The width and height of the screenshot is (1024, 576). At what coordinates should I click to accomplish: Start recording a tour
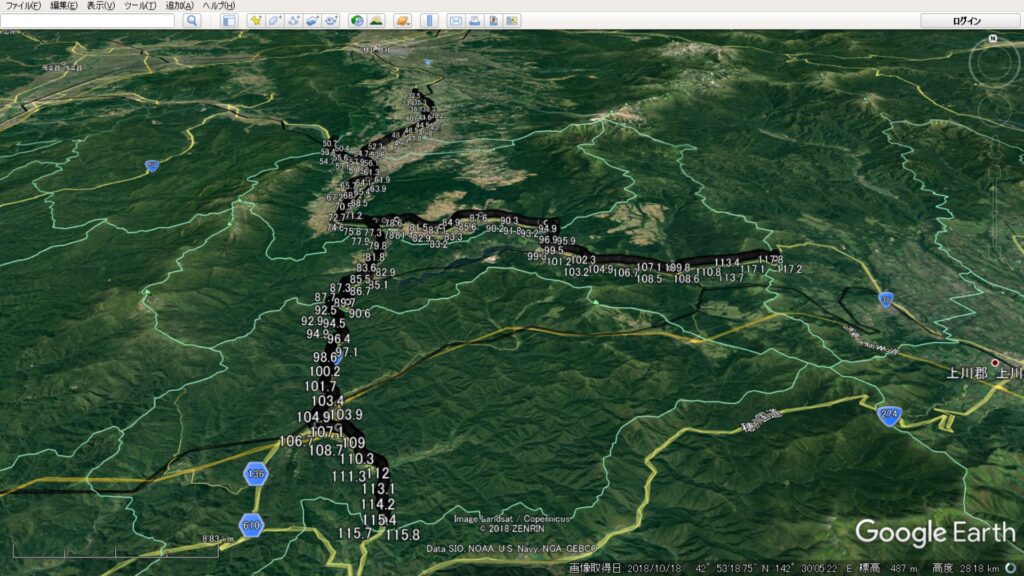coord(332,20)
